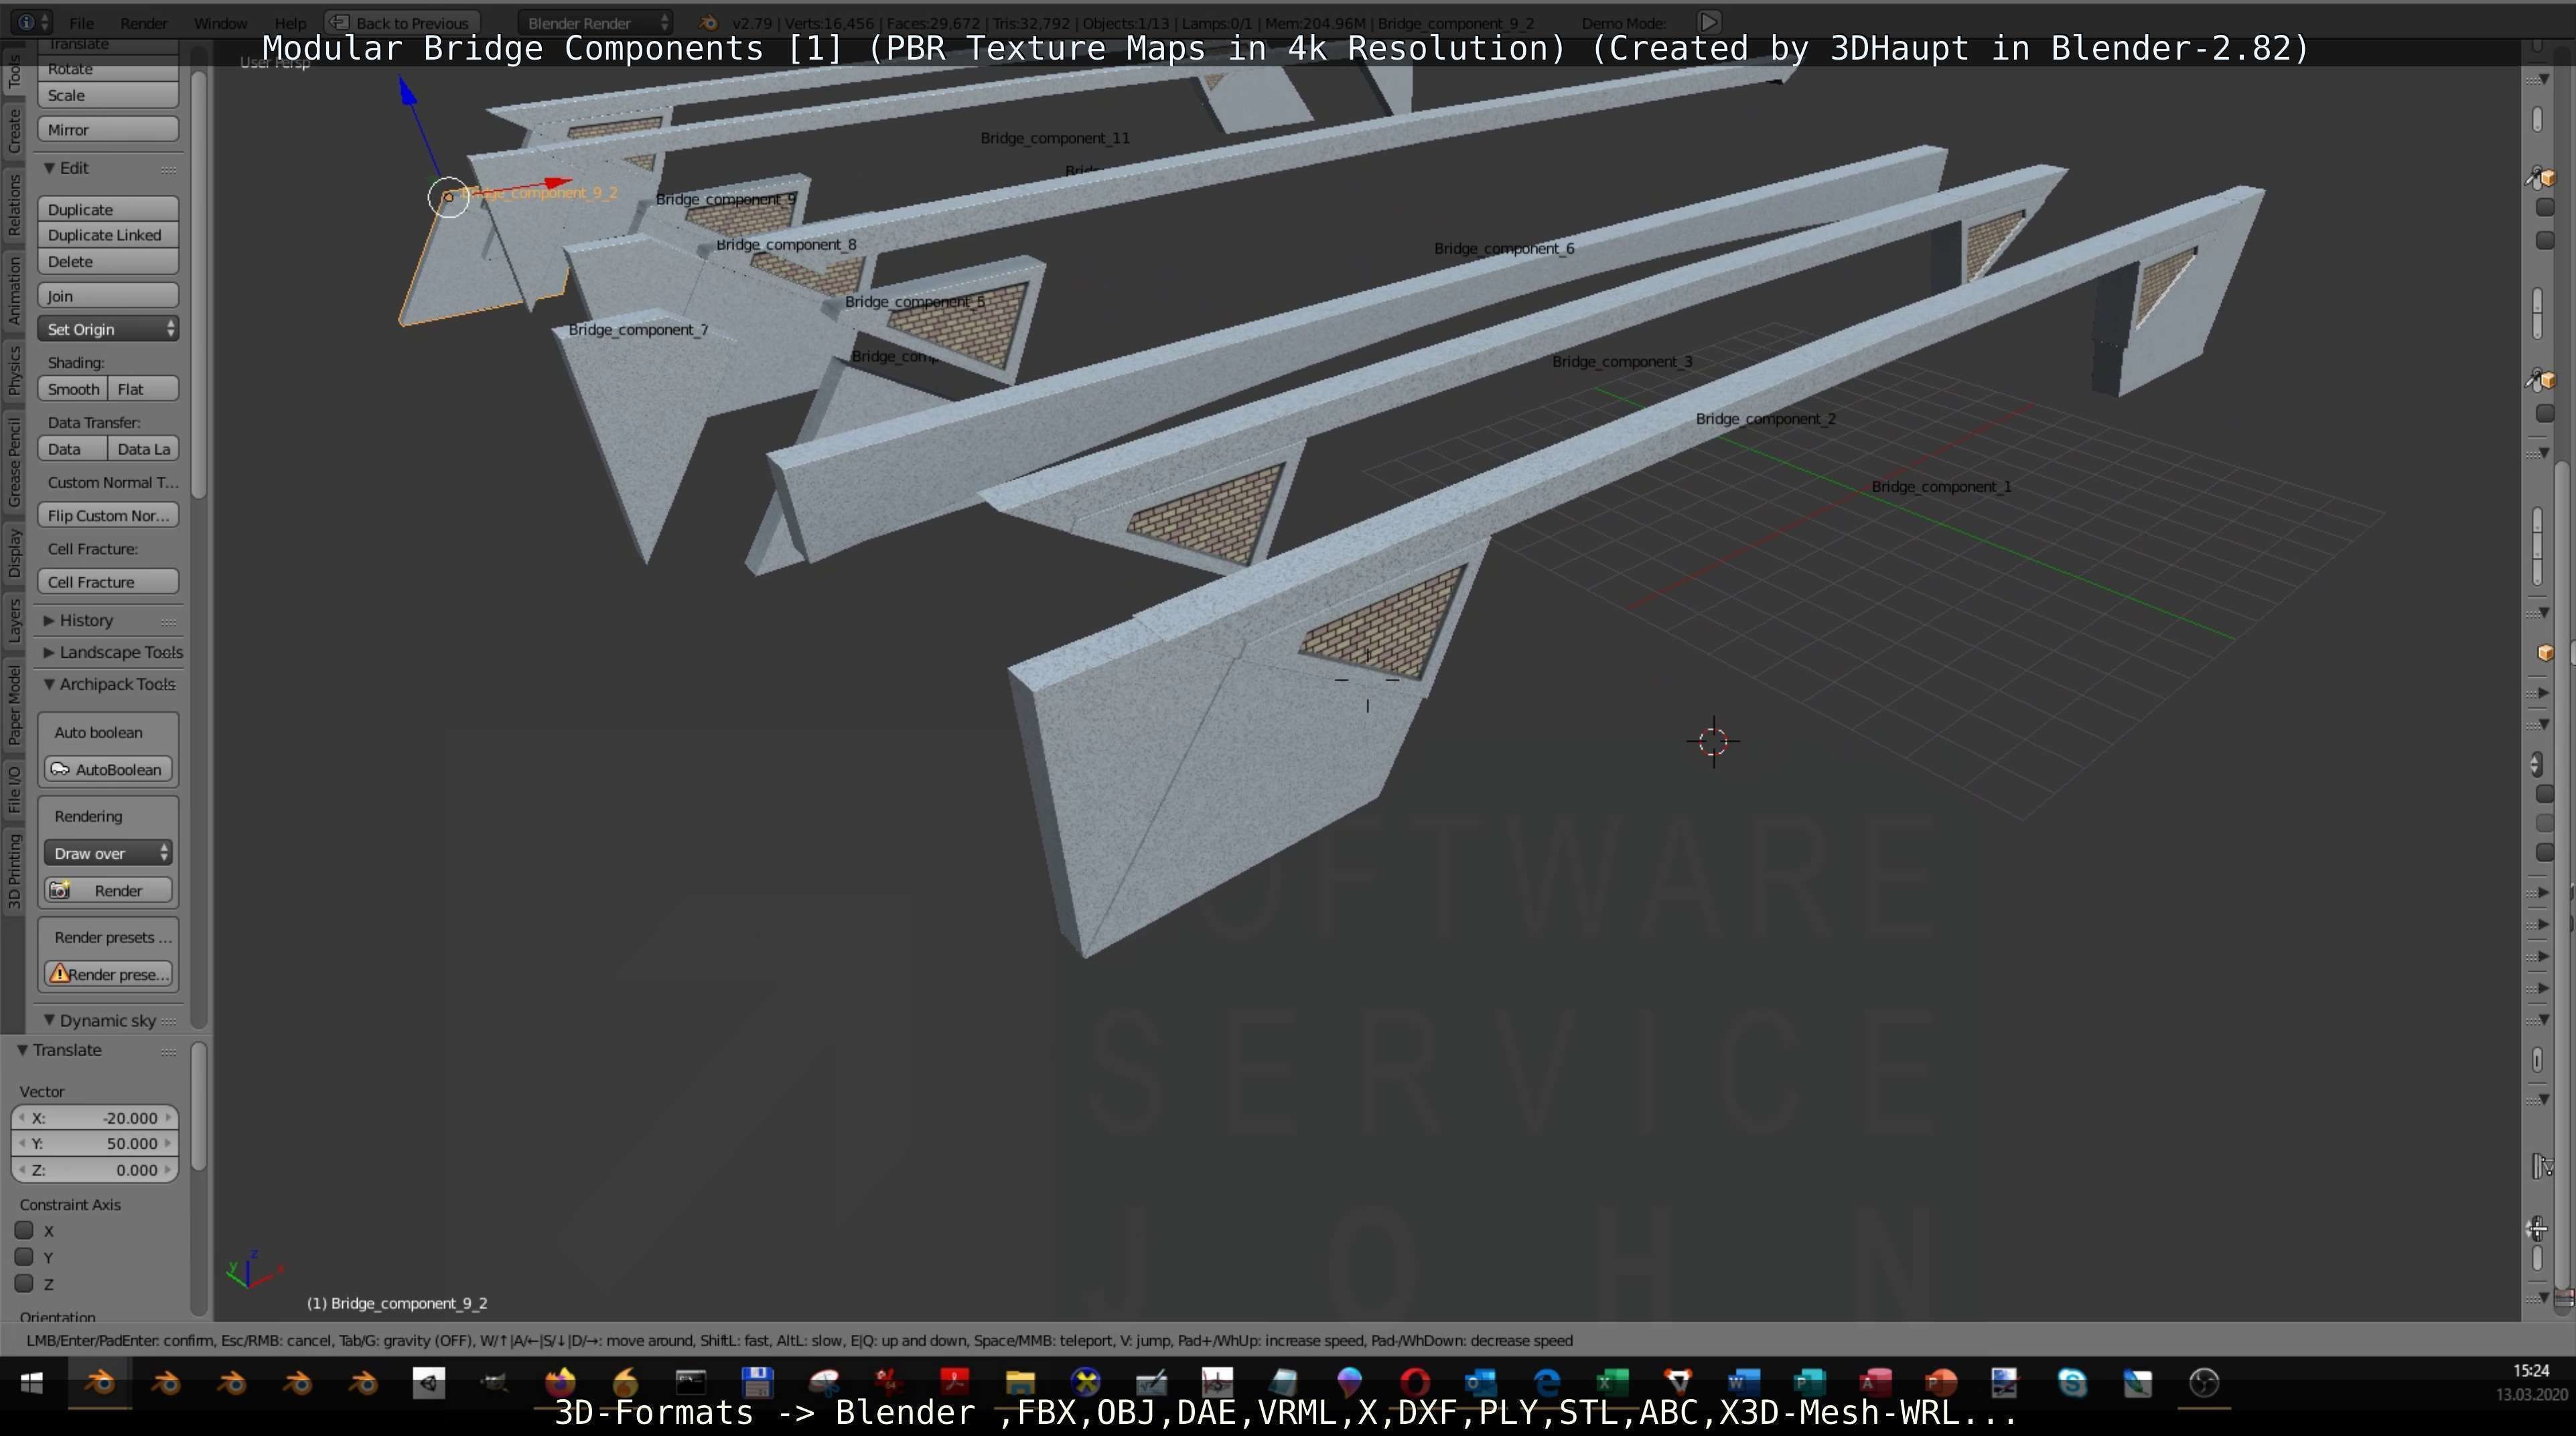This screenshot has height=1436, width=2576.
Task: Click the History panel drag grip
Action: (169, 621)
